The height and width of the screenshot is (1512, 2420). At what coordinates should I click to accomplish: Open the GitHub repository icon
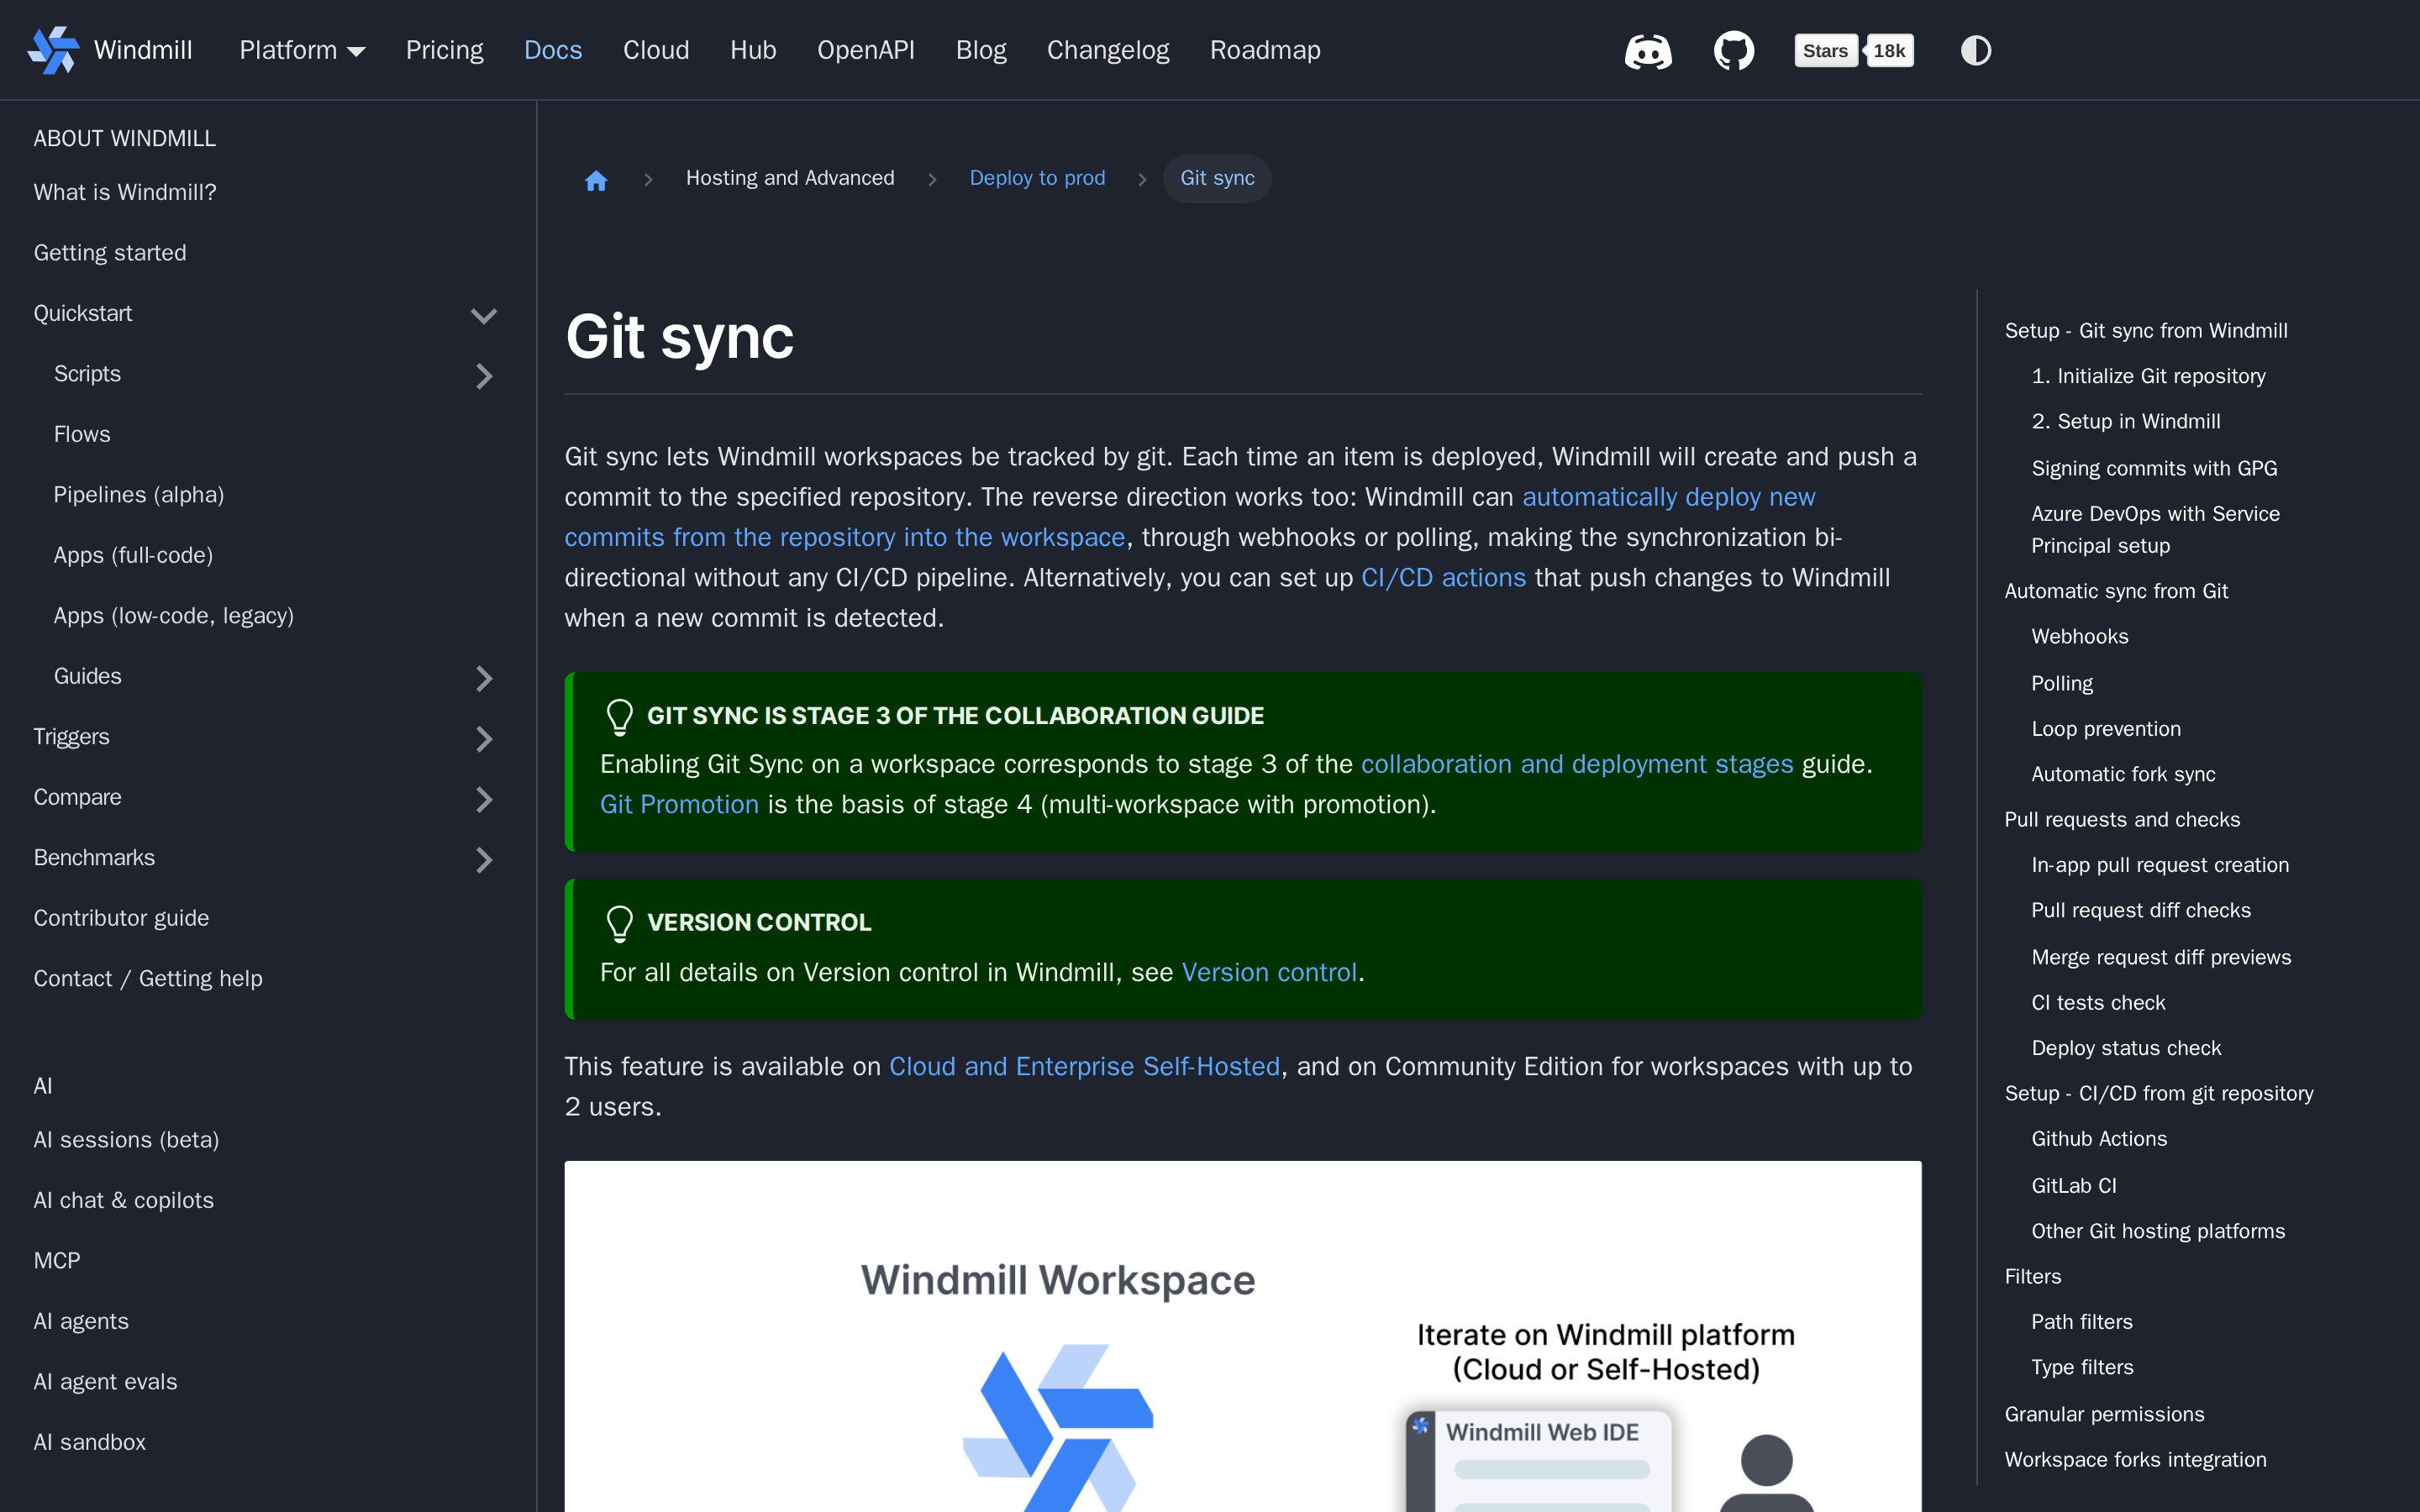[x=1734, y=50]
